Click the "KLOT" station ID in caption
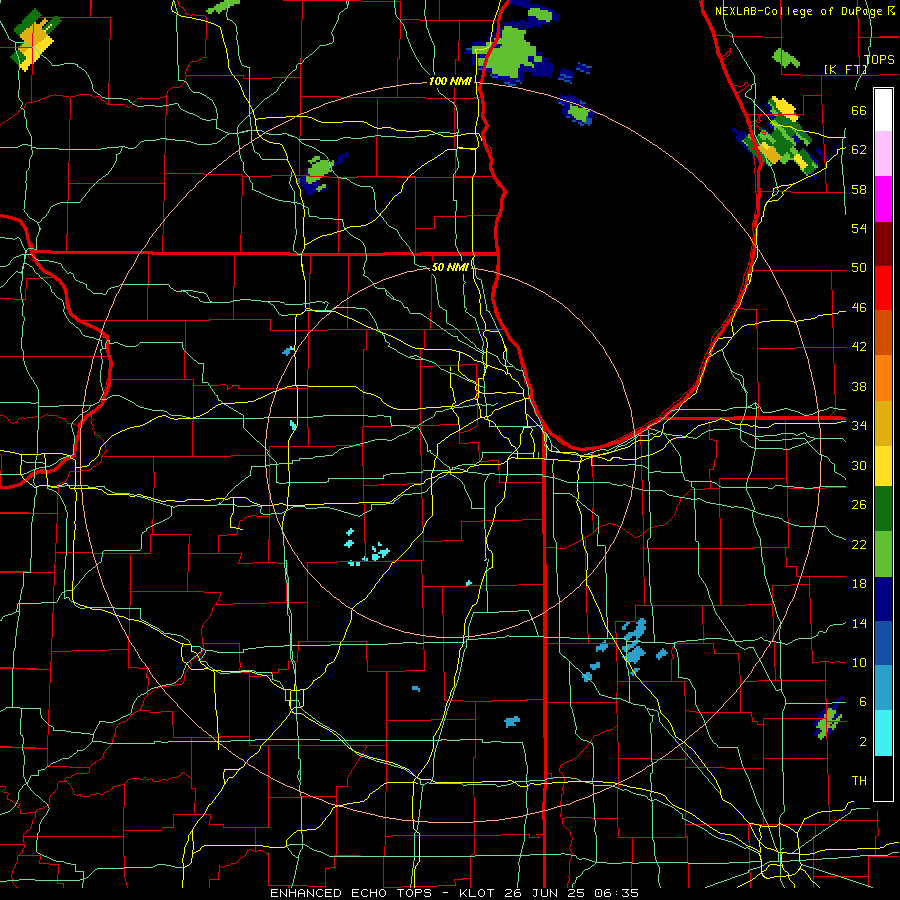 pos(477,893)
